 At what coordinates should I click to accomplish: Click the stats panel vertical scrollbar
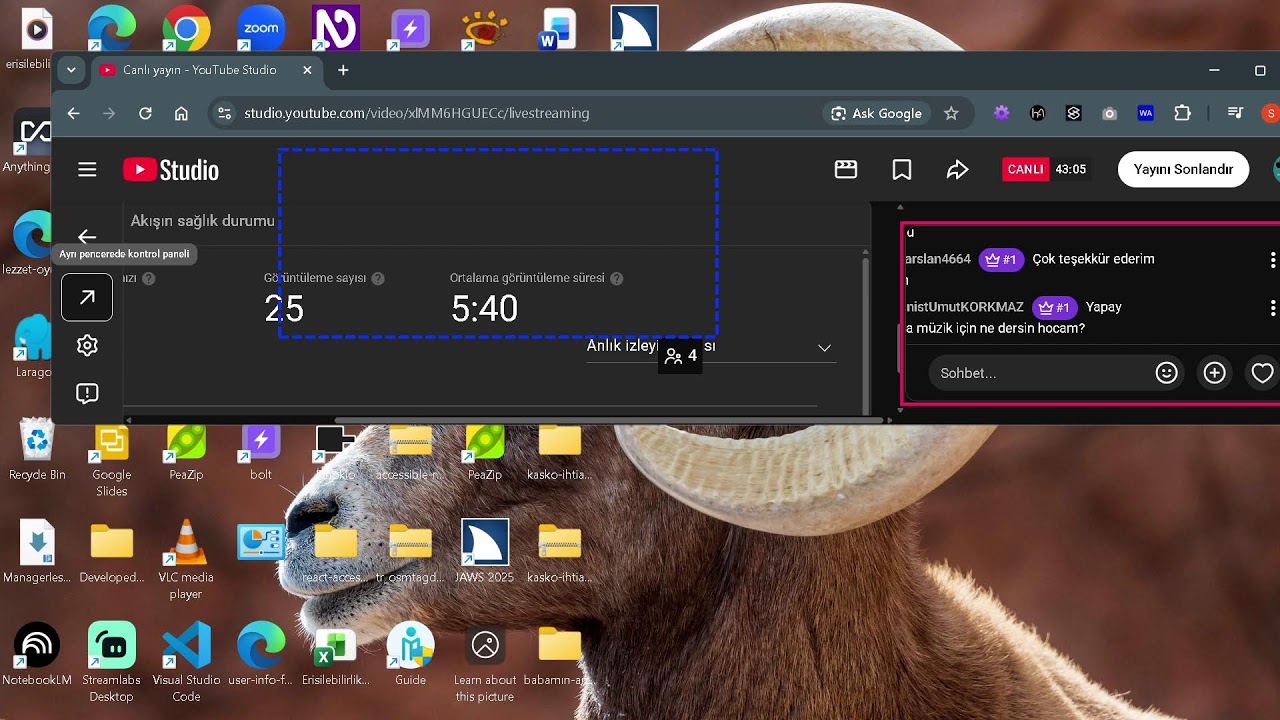866,330
